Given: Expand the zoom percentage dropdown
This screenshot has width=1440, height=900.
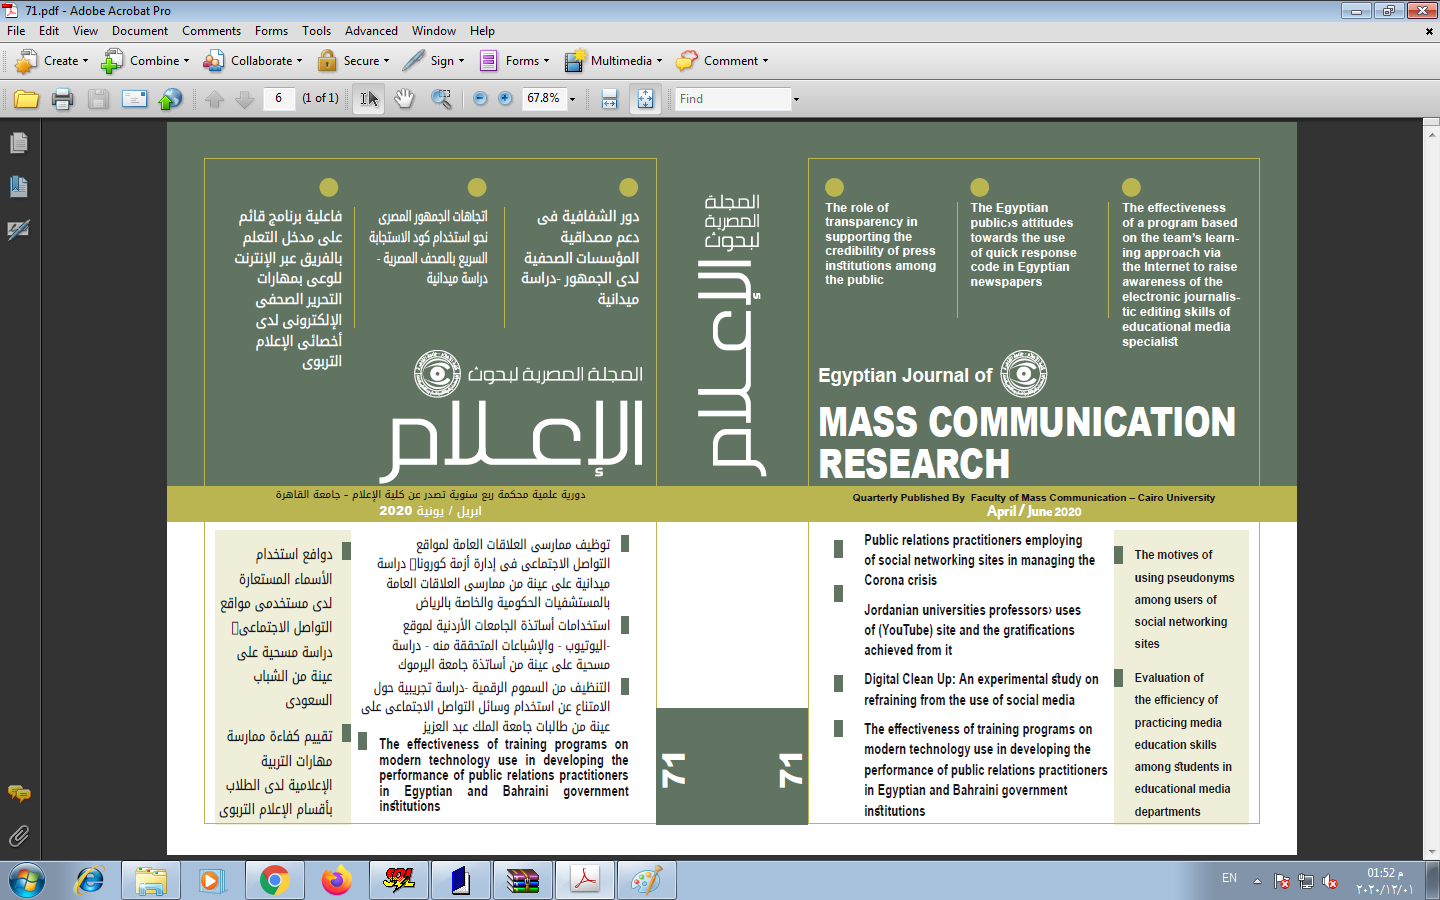Looking at the screenshot, I should click(x=572, y=99).
